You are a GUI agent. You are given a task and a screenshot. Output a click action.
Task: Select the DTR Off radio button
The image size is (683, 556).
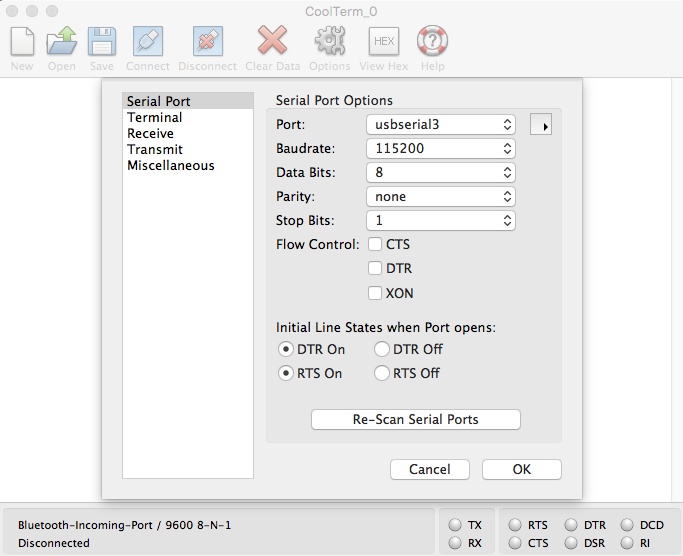pyautogui.click(x=382, y=349)
